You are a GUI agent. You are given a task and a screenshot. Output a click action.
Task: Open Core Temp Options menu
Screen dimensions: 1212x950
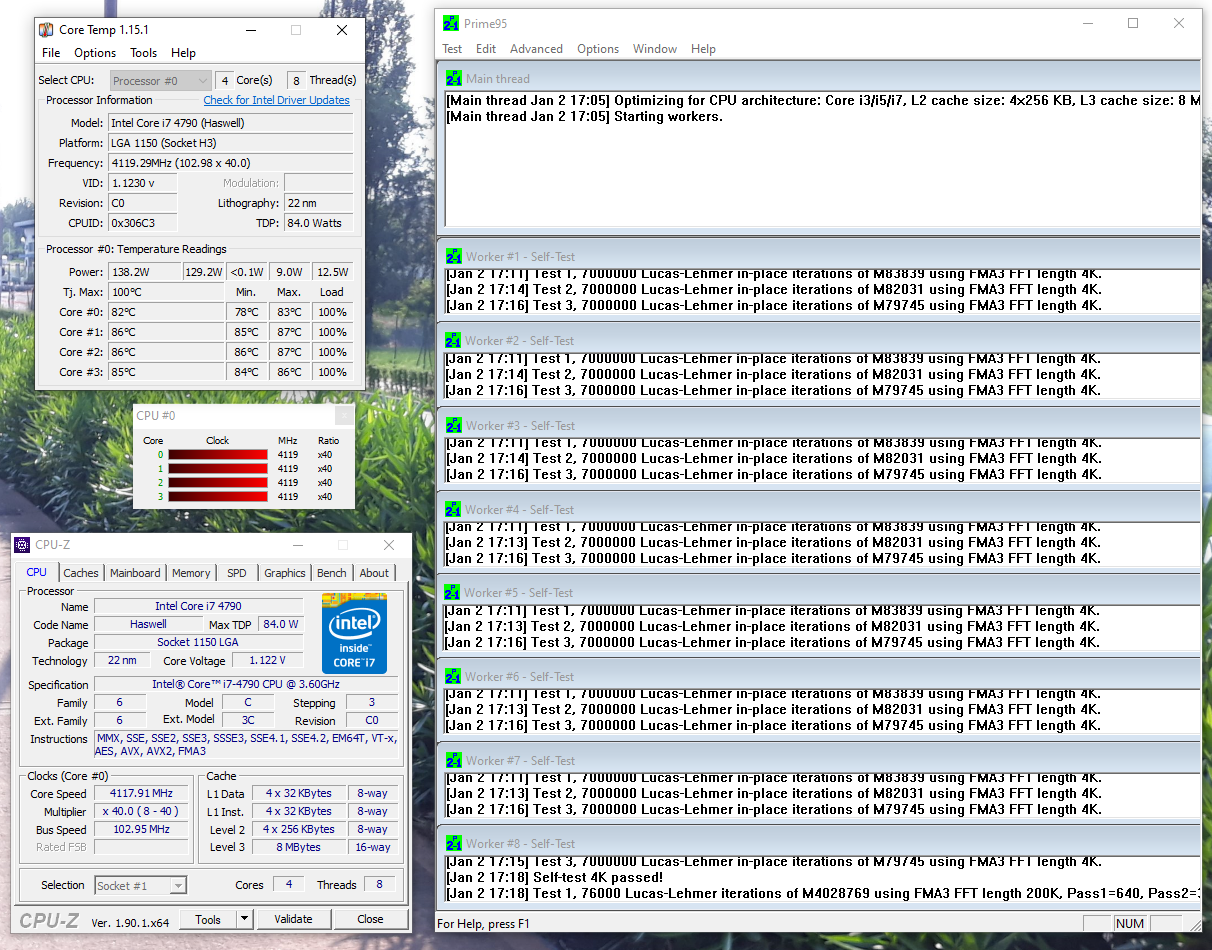pos(95,53)
